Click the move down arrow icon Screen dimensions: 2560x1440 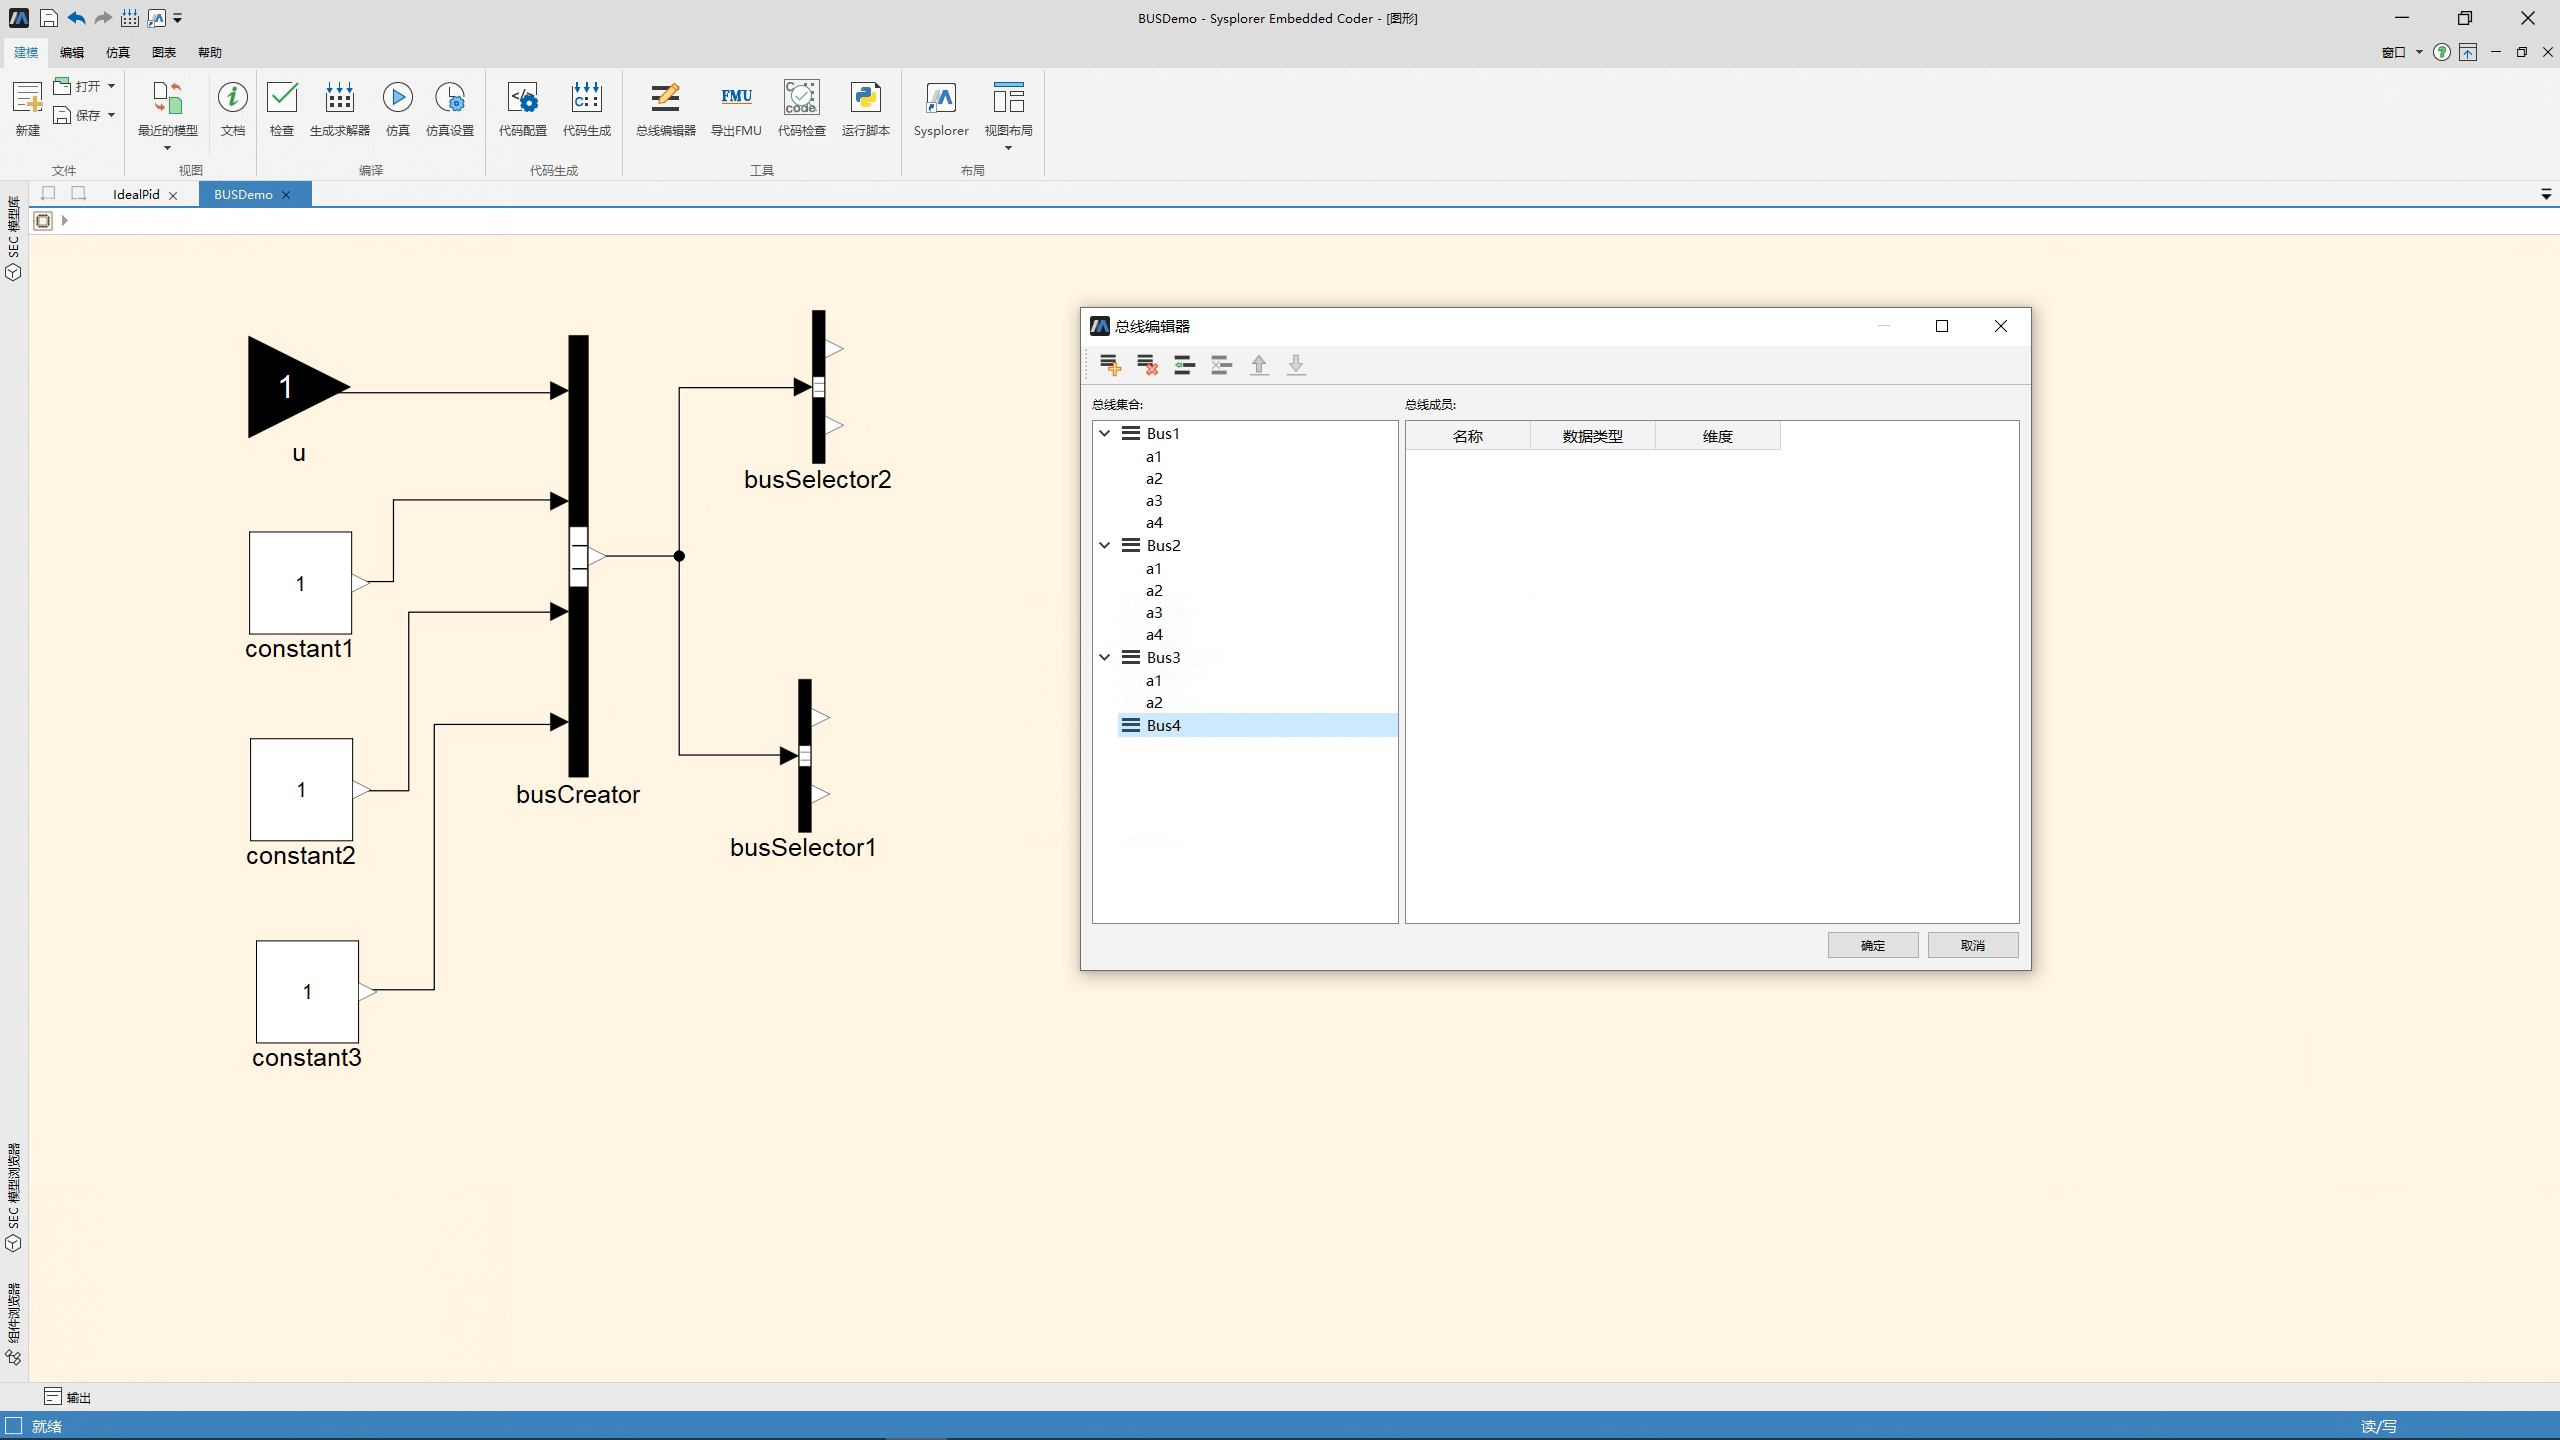tap(1296, 365)
